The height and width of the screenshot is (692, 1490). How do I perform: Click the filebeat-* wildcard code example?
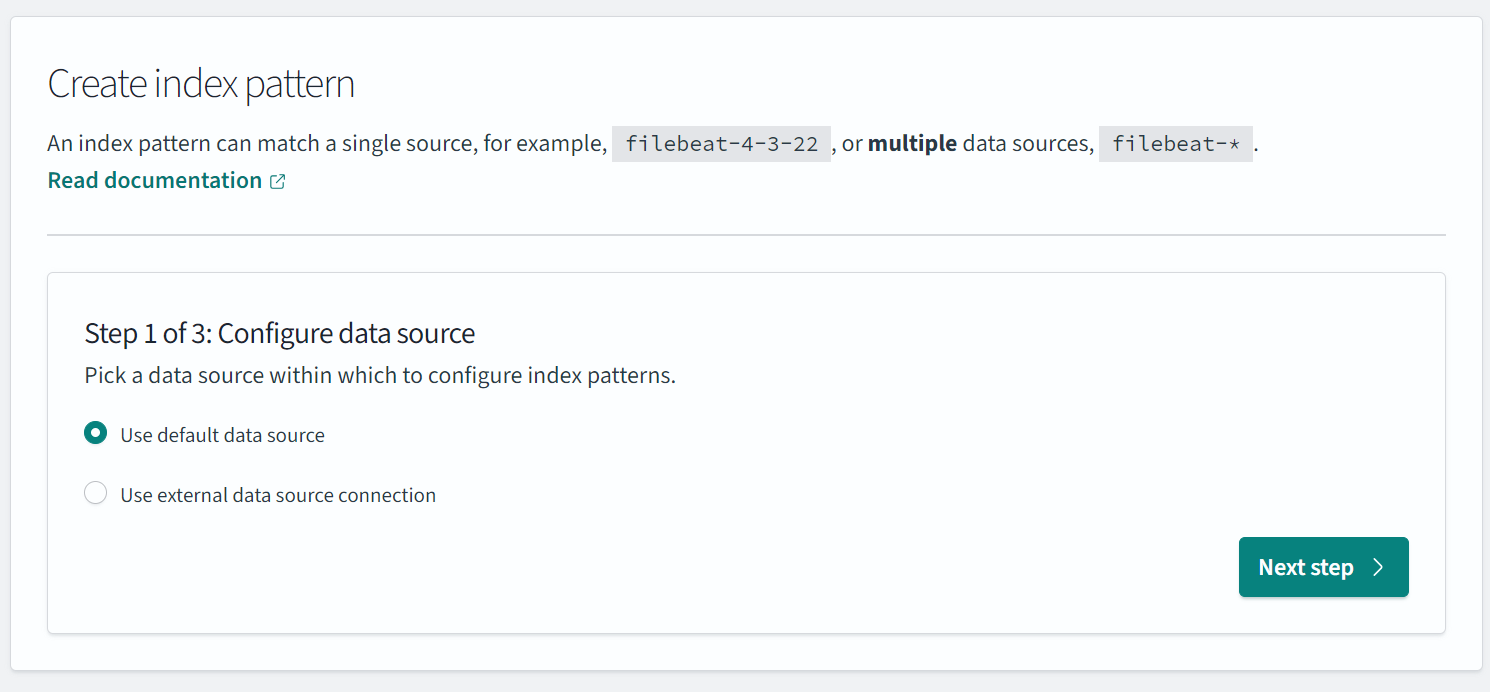1175,145
